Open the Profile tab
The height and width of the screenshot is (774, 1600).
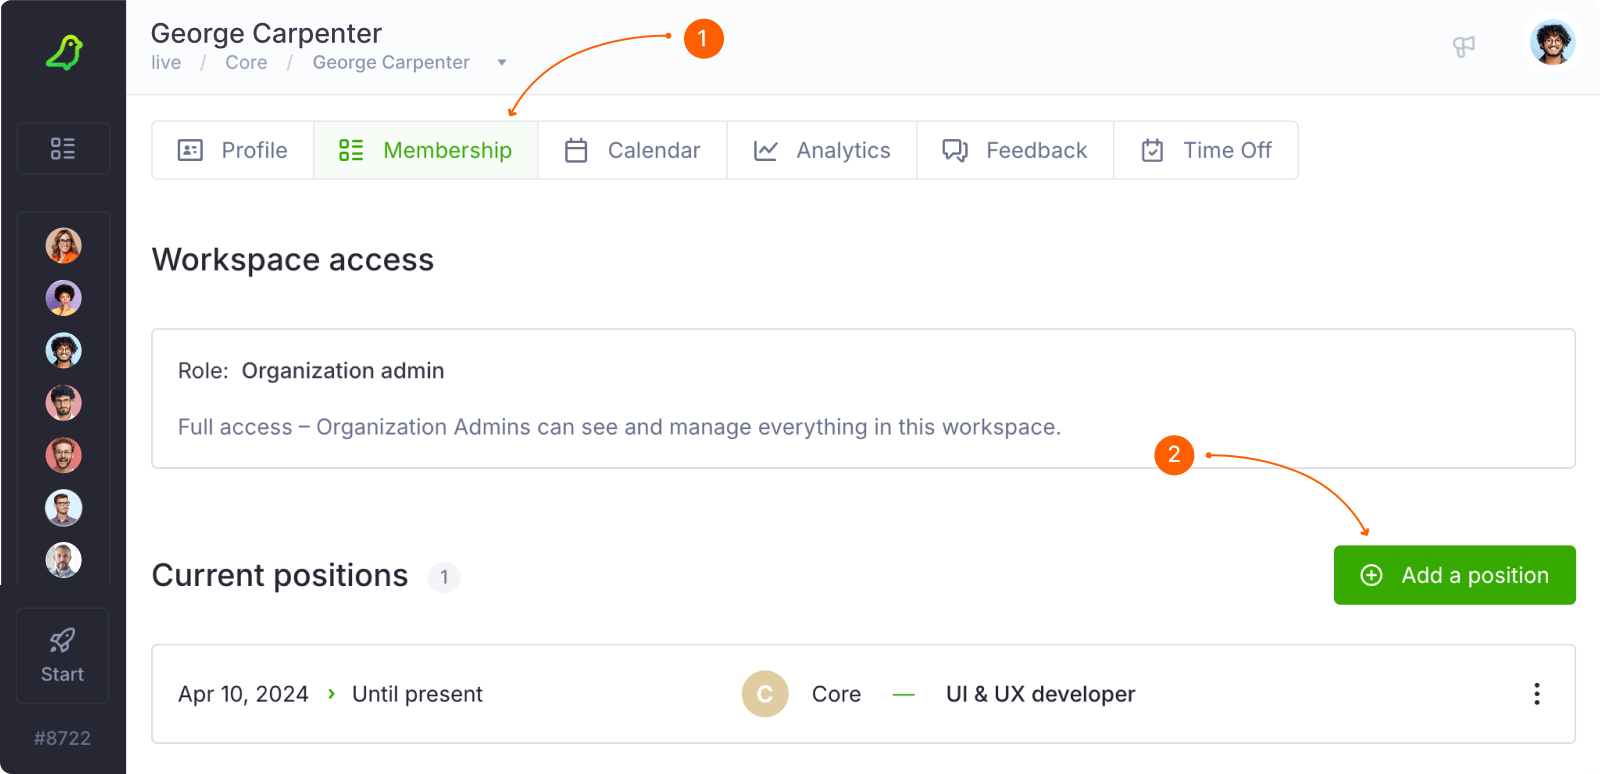pos(233,150)
